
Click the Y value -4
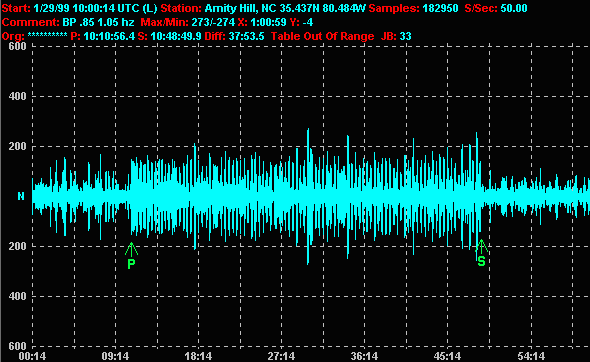click(x=307, y=22)
